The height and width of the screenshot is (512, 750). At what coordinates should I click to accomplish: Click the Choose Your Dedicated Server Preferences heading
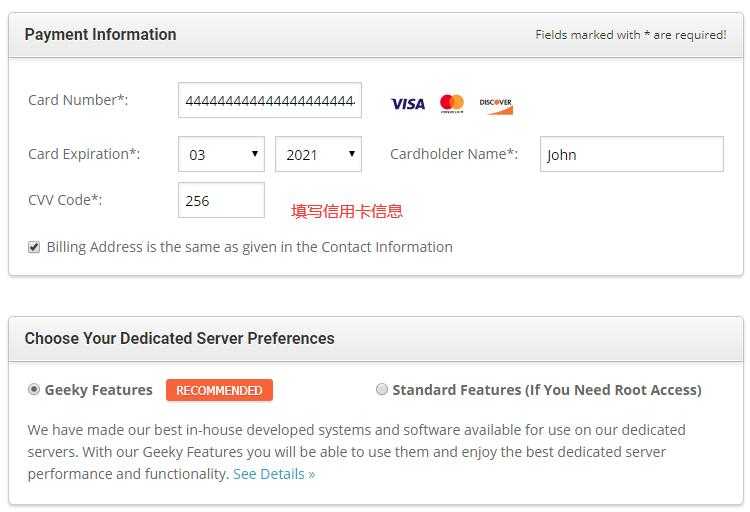coord(179,338)
